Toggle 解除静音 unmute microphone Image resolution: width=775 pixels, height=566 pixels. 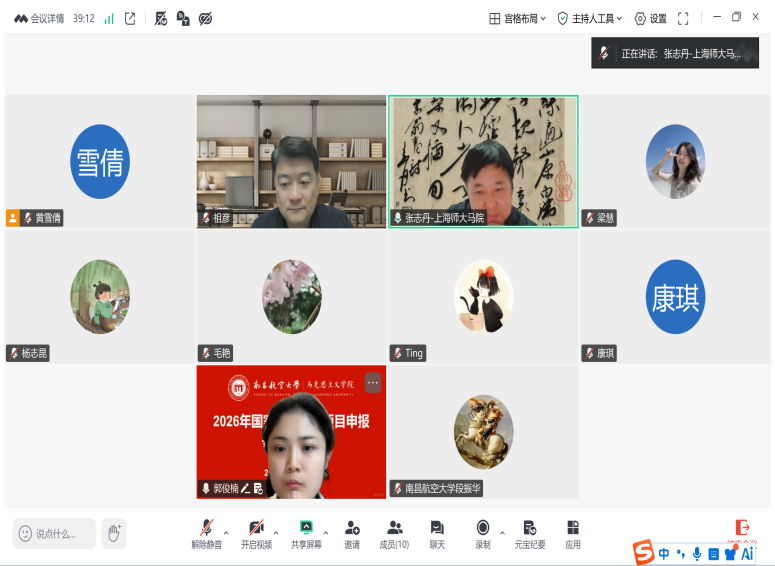coord(207,534)
